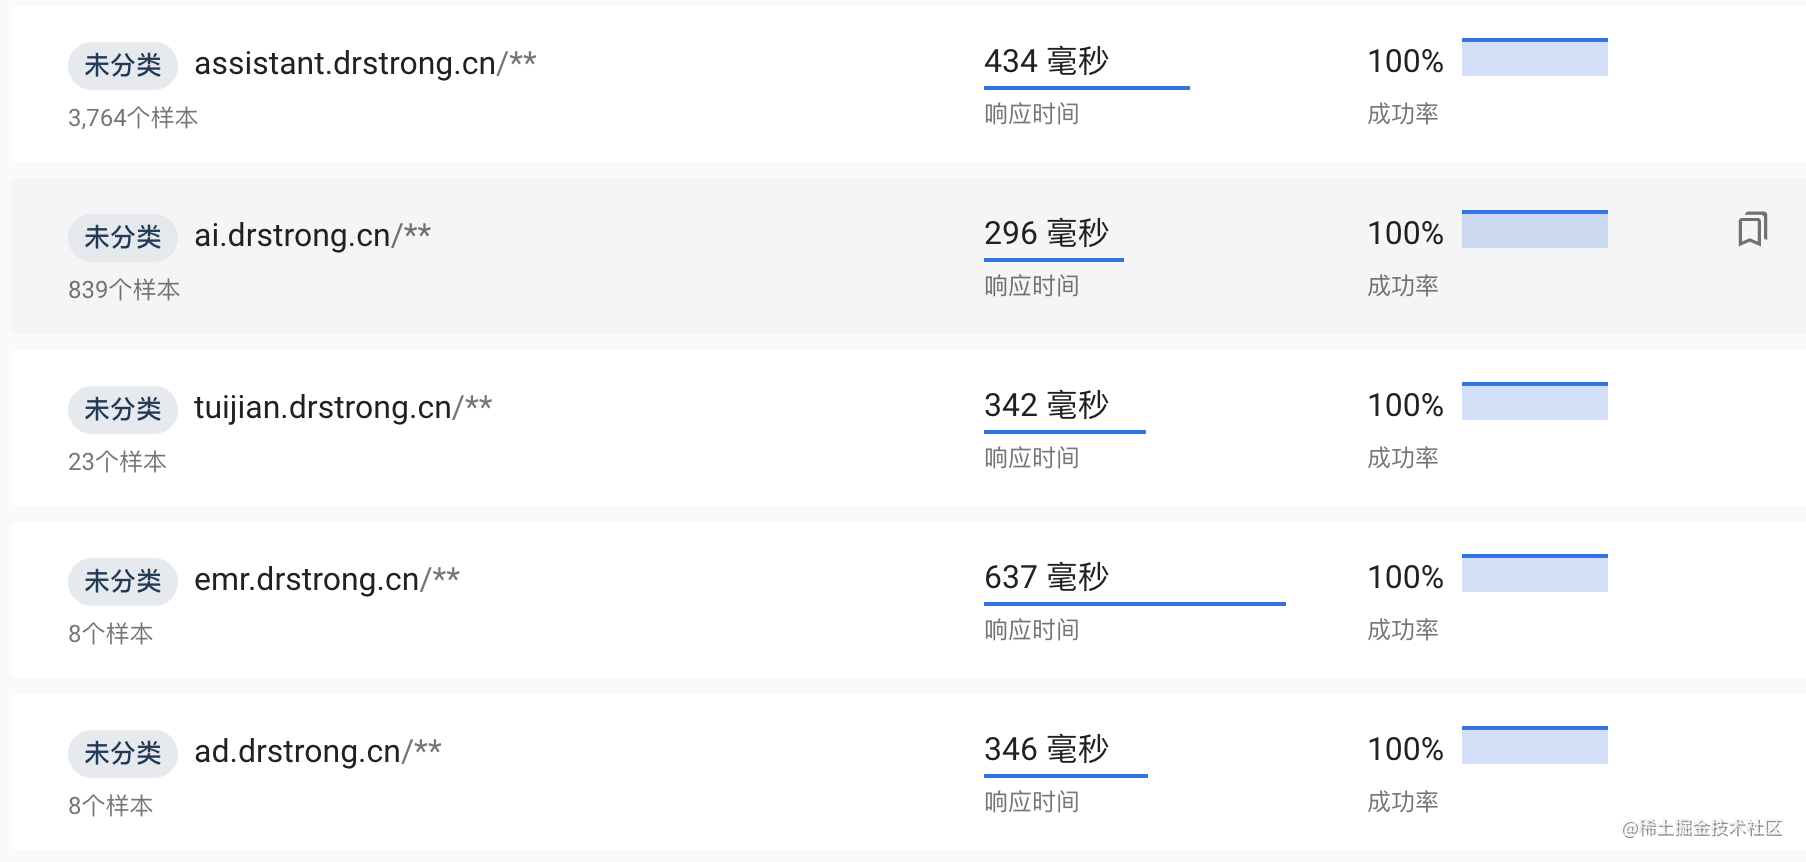Click 未分类 tag beside ai.drstrong.cn

(x=123, y=237)
